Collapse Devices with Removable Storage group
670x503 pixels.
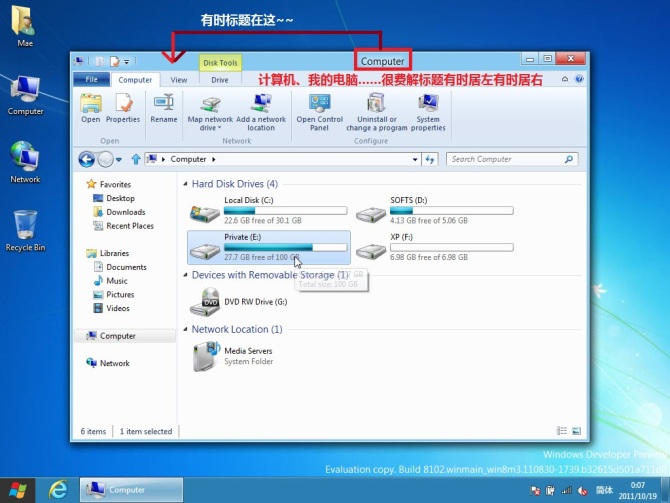click(185, 275)
